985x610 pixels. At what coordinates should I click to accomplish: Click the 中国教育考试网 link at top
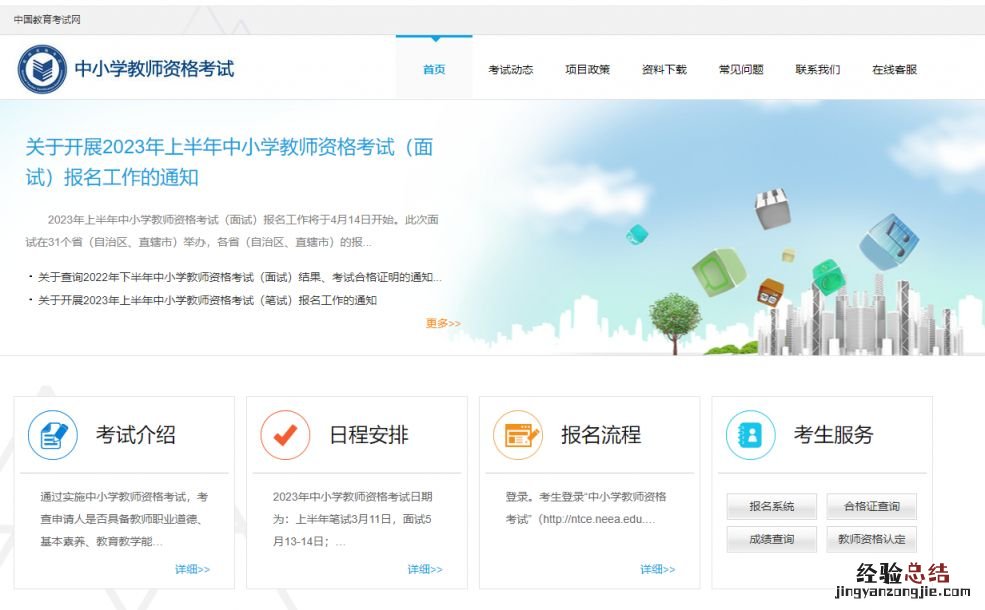tap(47, 19)
